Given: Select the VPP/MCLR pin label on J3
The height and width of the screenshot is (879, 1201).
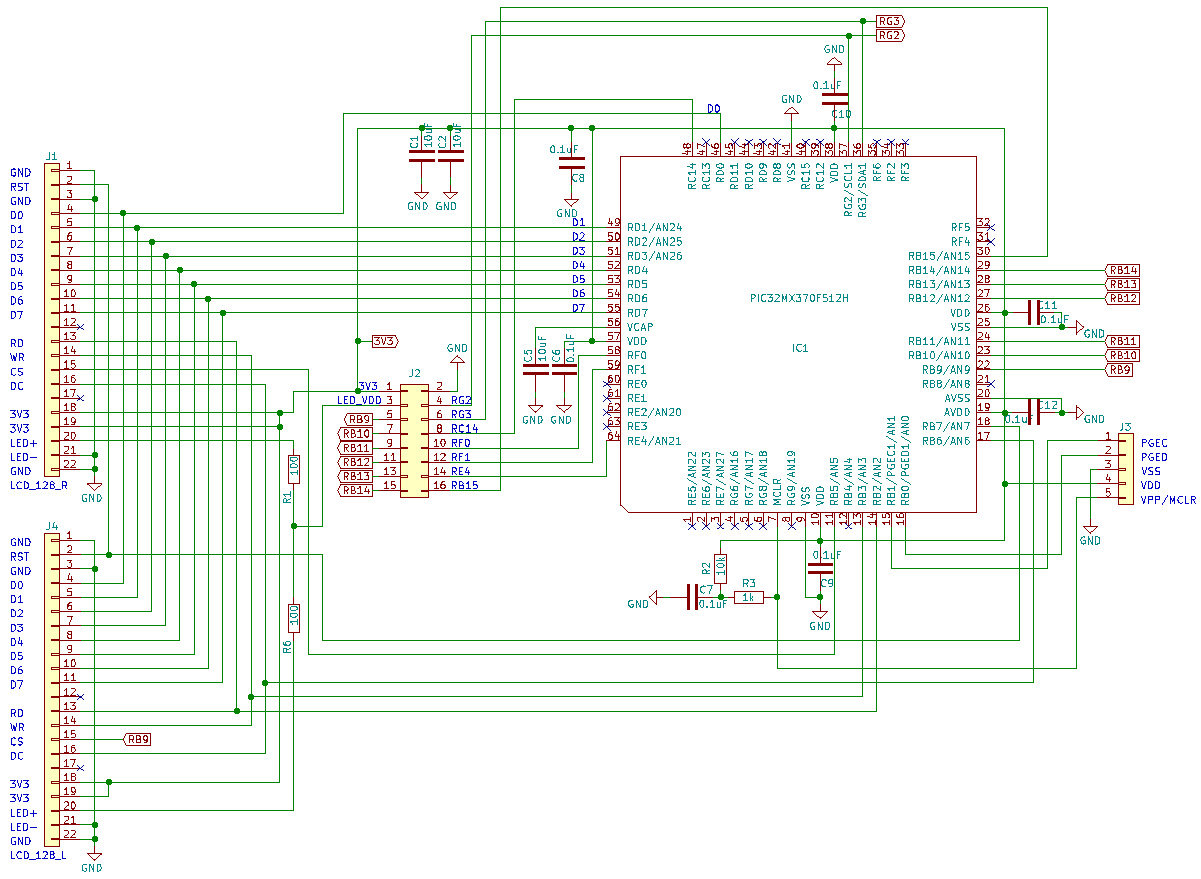Looking at the screenshot, I should pyautogui.click(x=1167, y=499).
